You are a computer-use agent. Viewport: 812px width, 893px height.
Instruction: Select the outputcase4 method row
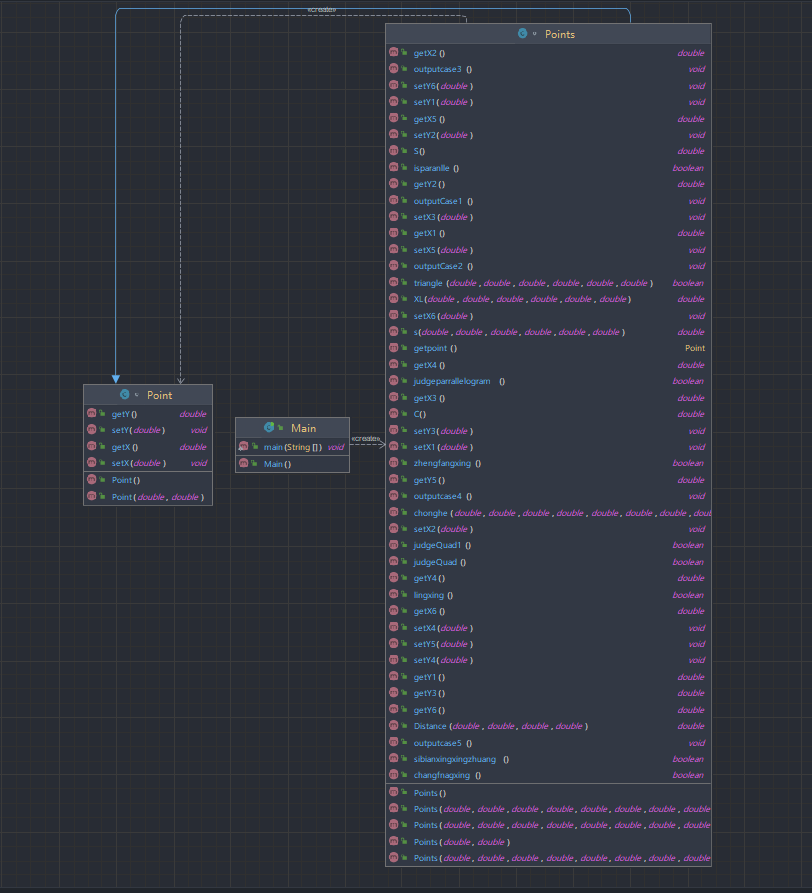548,496
